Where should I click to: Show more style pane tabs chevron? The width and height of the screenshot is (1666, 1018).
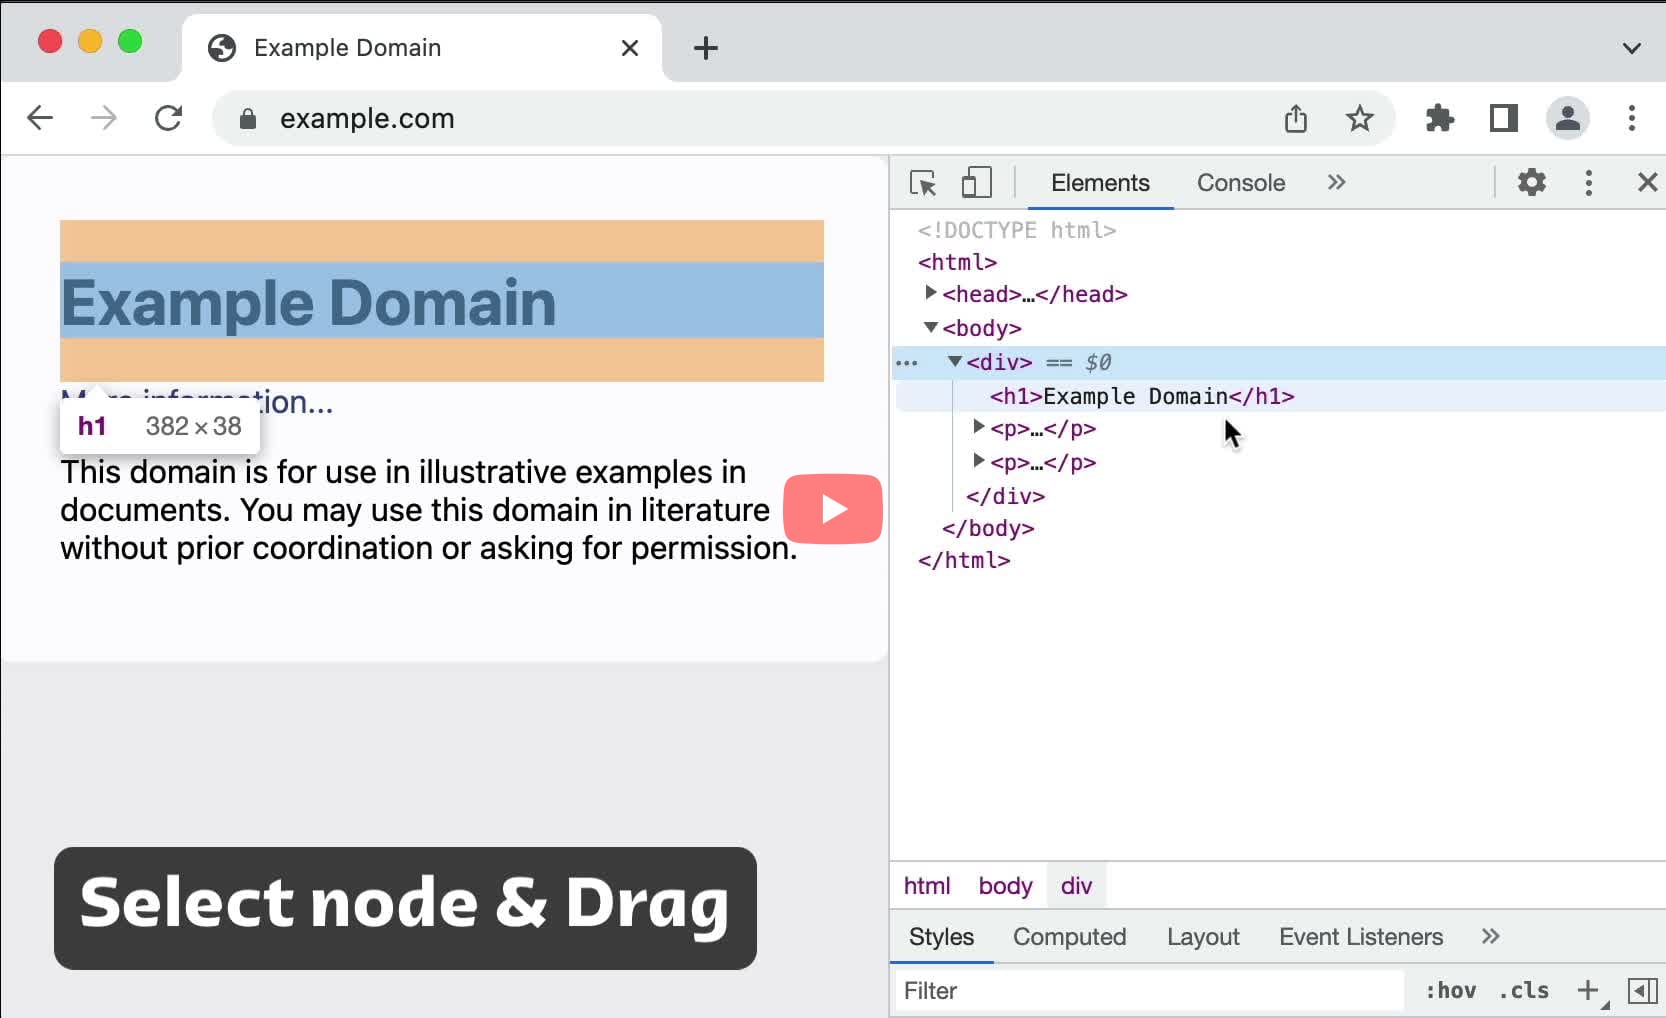click(1490, 936)
